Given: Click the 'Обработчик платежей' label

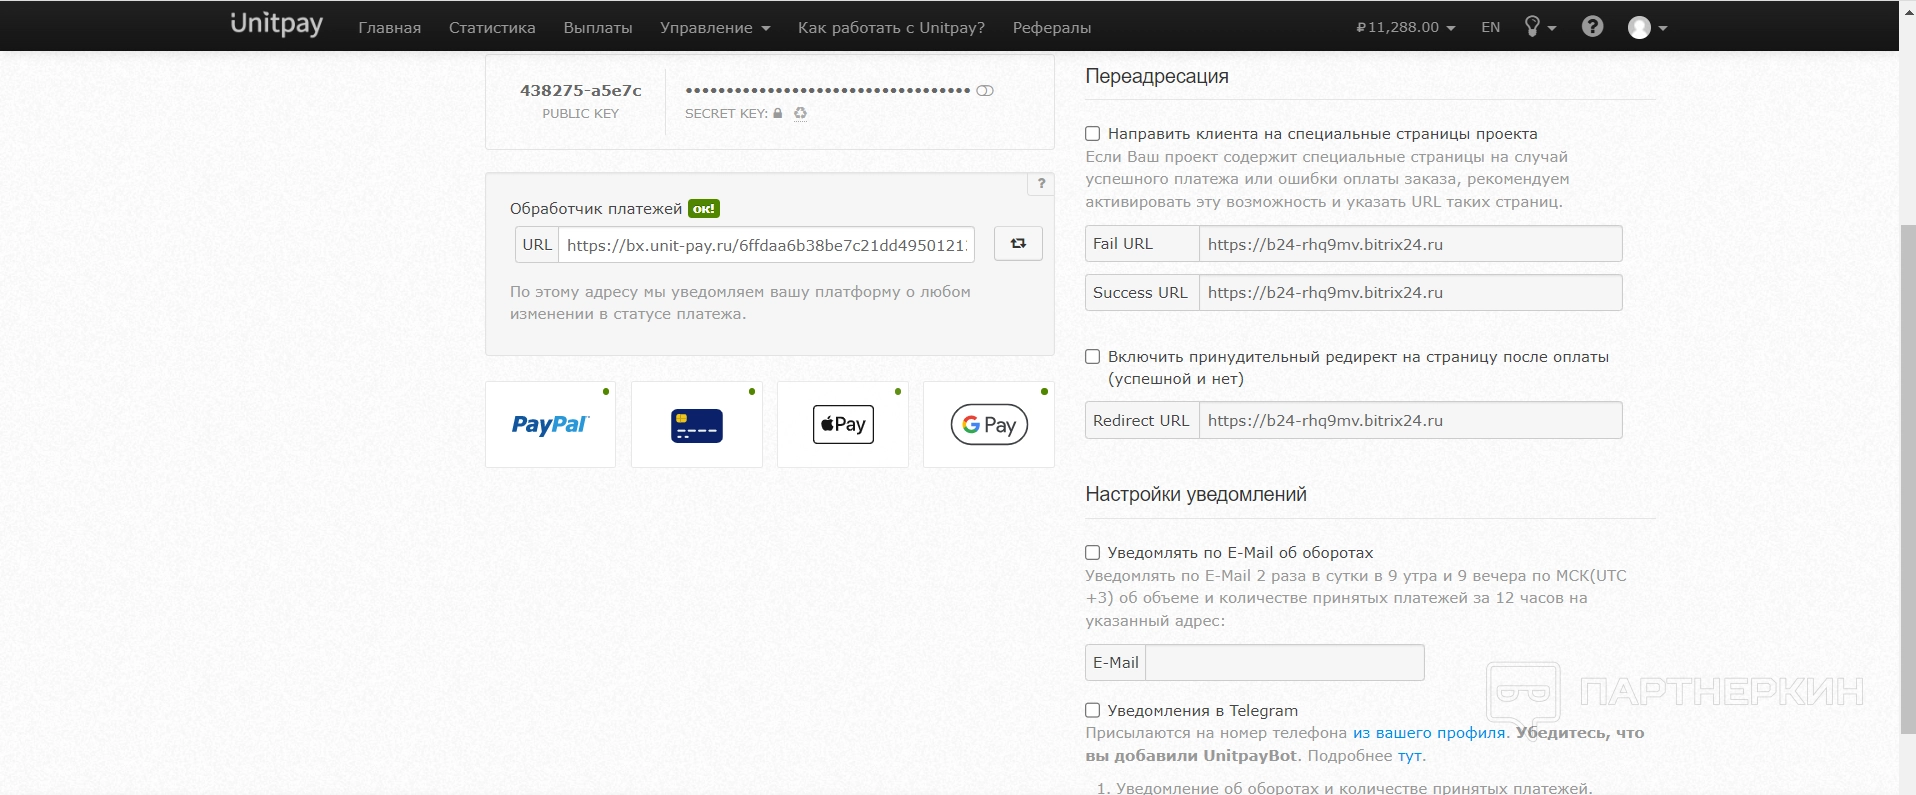Looking at the screenshot, I should click(596, 209).
